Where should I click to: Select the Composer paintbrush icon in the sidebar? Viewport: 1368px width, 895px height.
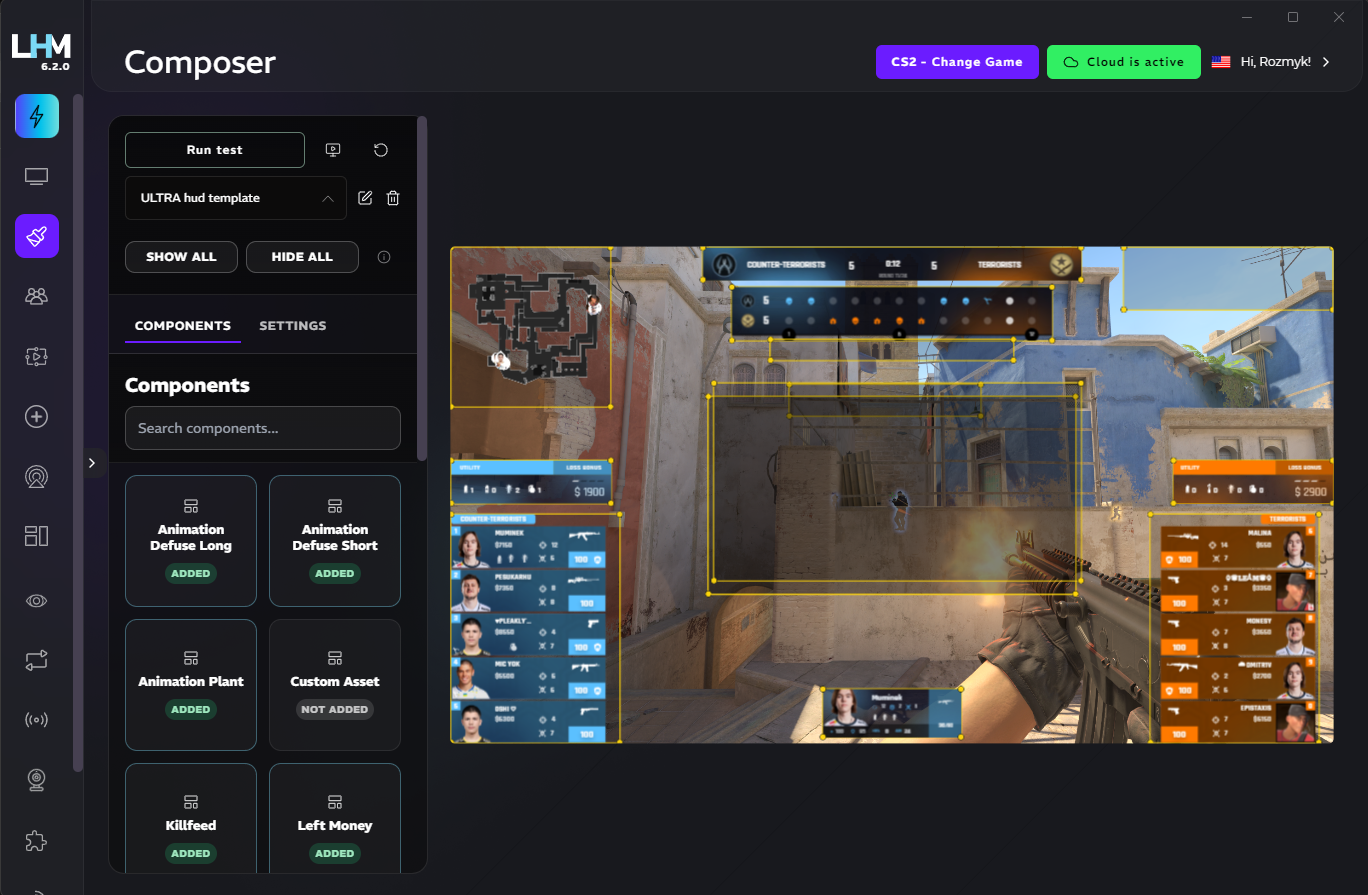click(x=36, y=236)
